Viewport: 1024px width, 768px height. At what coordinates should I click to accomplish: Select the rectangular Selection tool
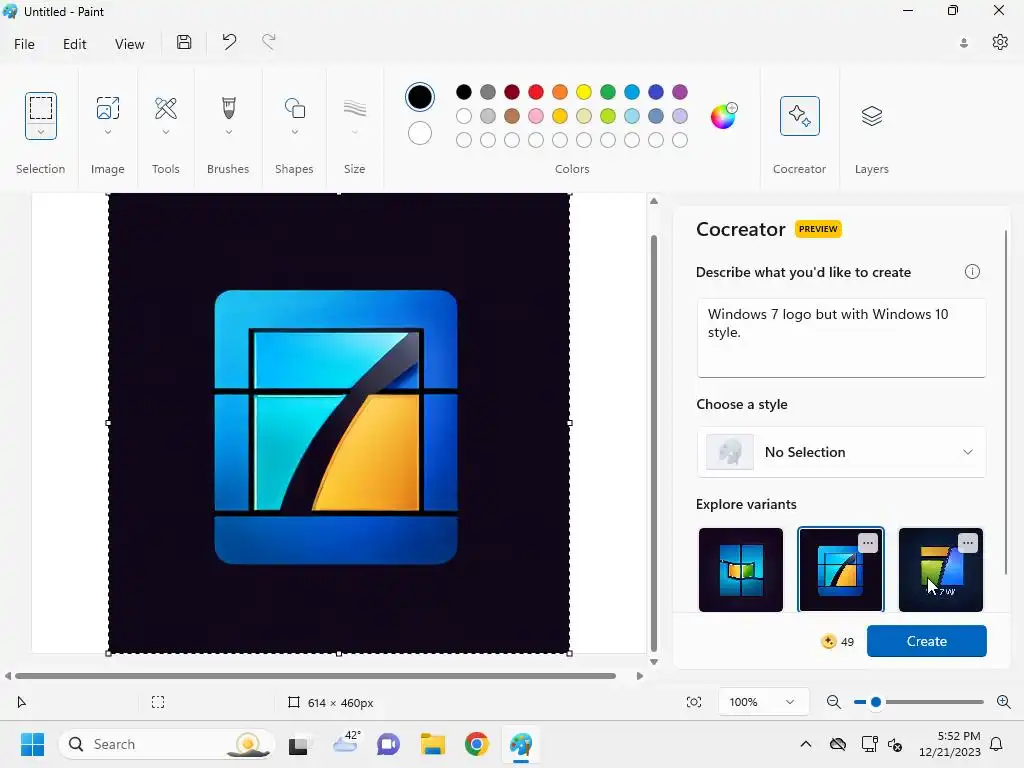tap(40, 108)
